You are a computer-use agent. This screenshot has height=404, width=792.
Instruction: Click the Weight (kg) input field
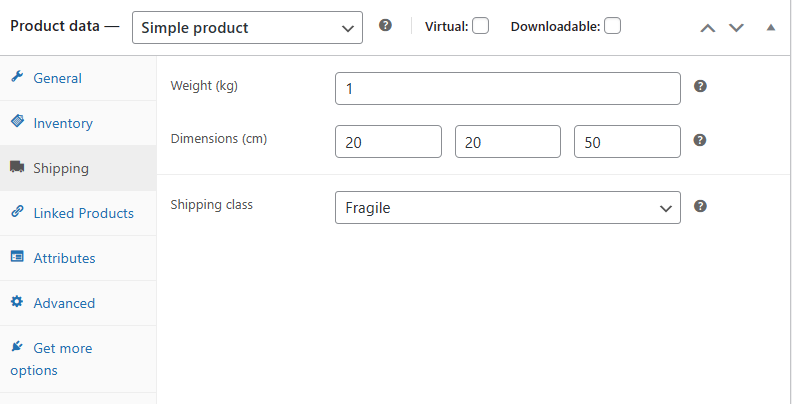[x=508, y=88]
